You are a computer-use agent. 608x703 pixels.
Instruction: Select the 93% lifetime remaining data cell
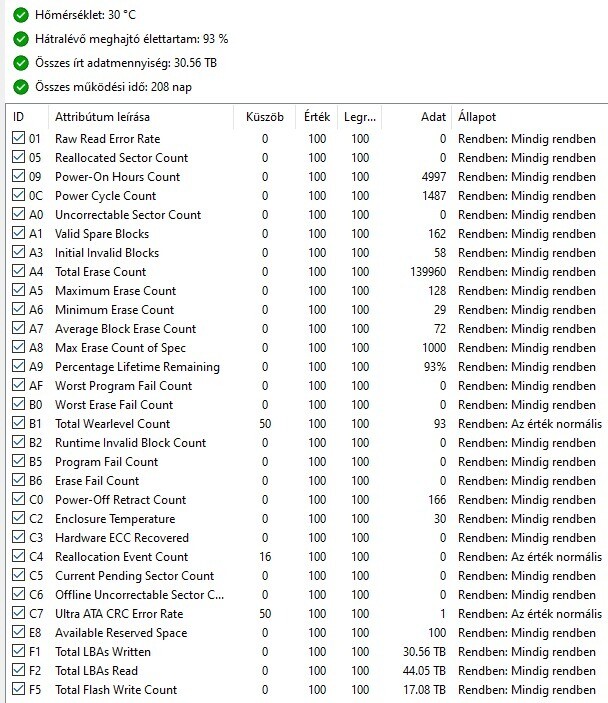tap(435, 367)
